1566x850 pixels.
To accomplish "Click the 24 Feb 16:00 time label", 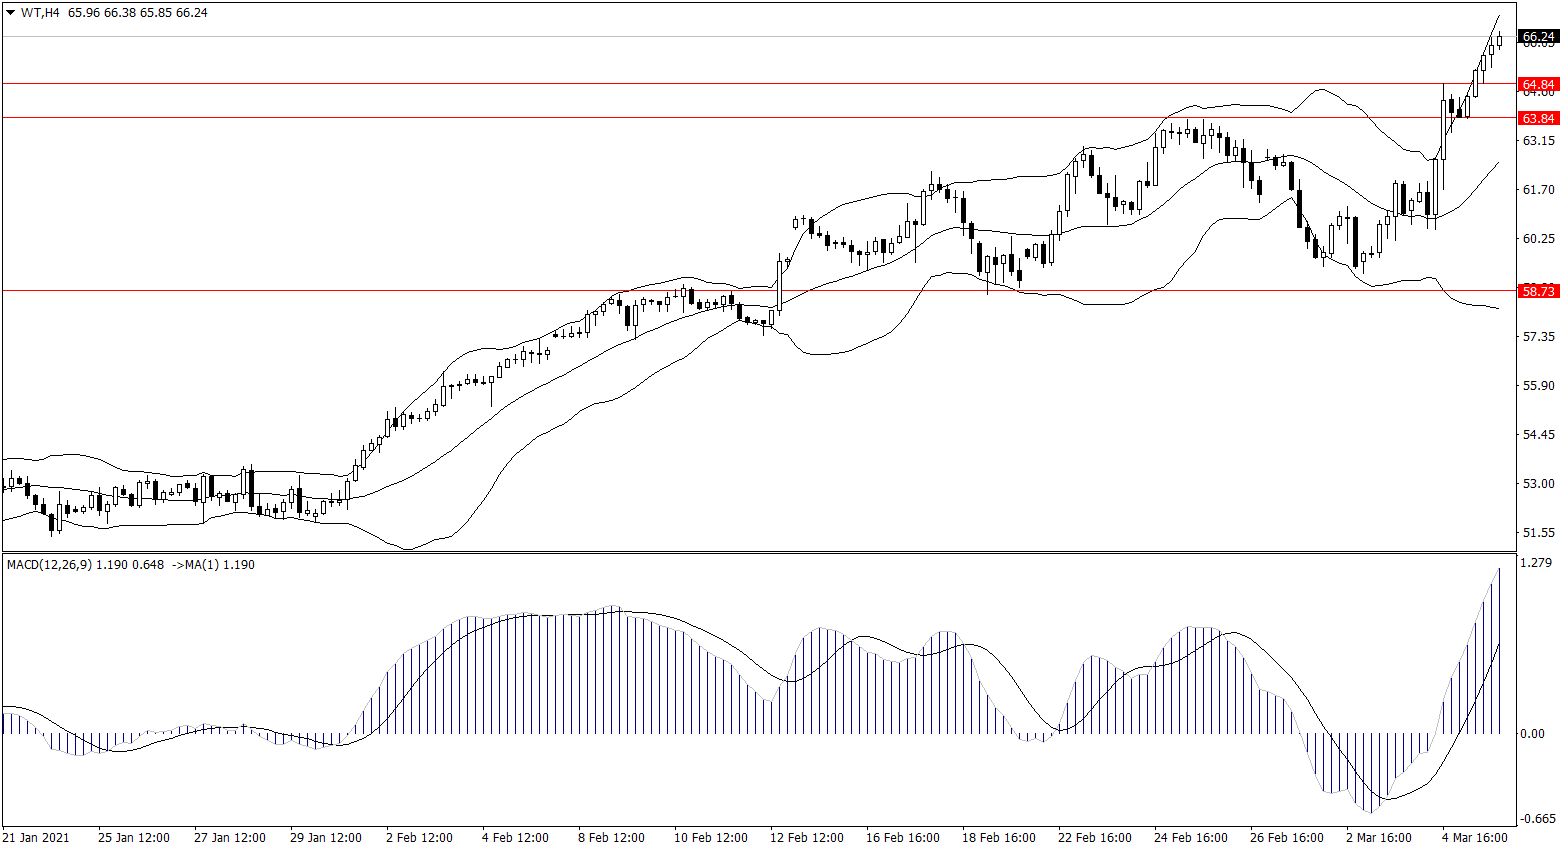I will pyautogui.click(x=1190, y=838).
